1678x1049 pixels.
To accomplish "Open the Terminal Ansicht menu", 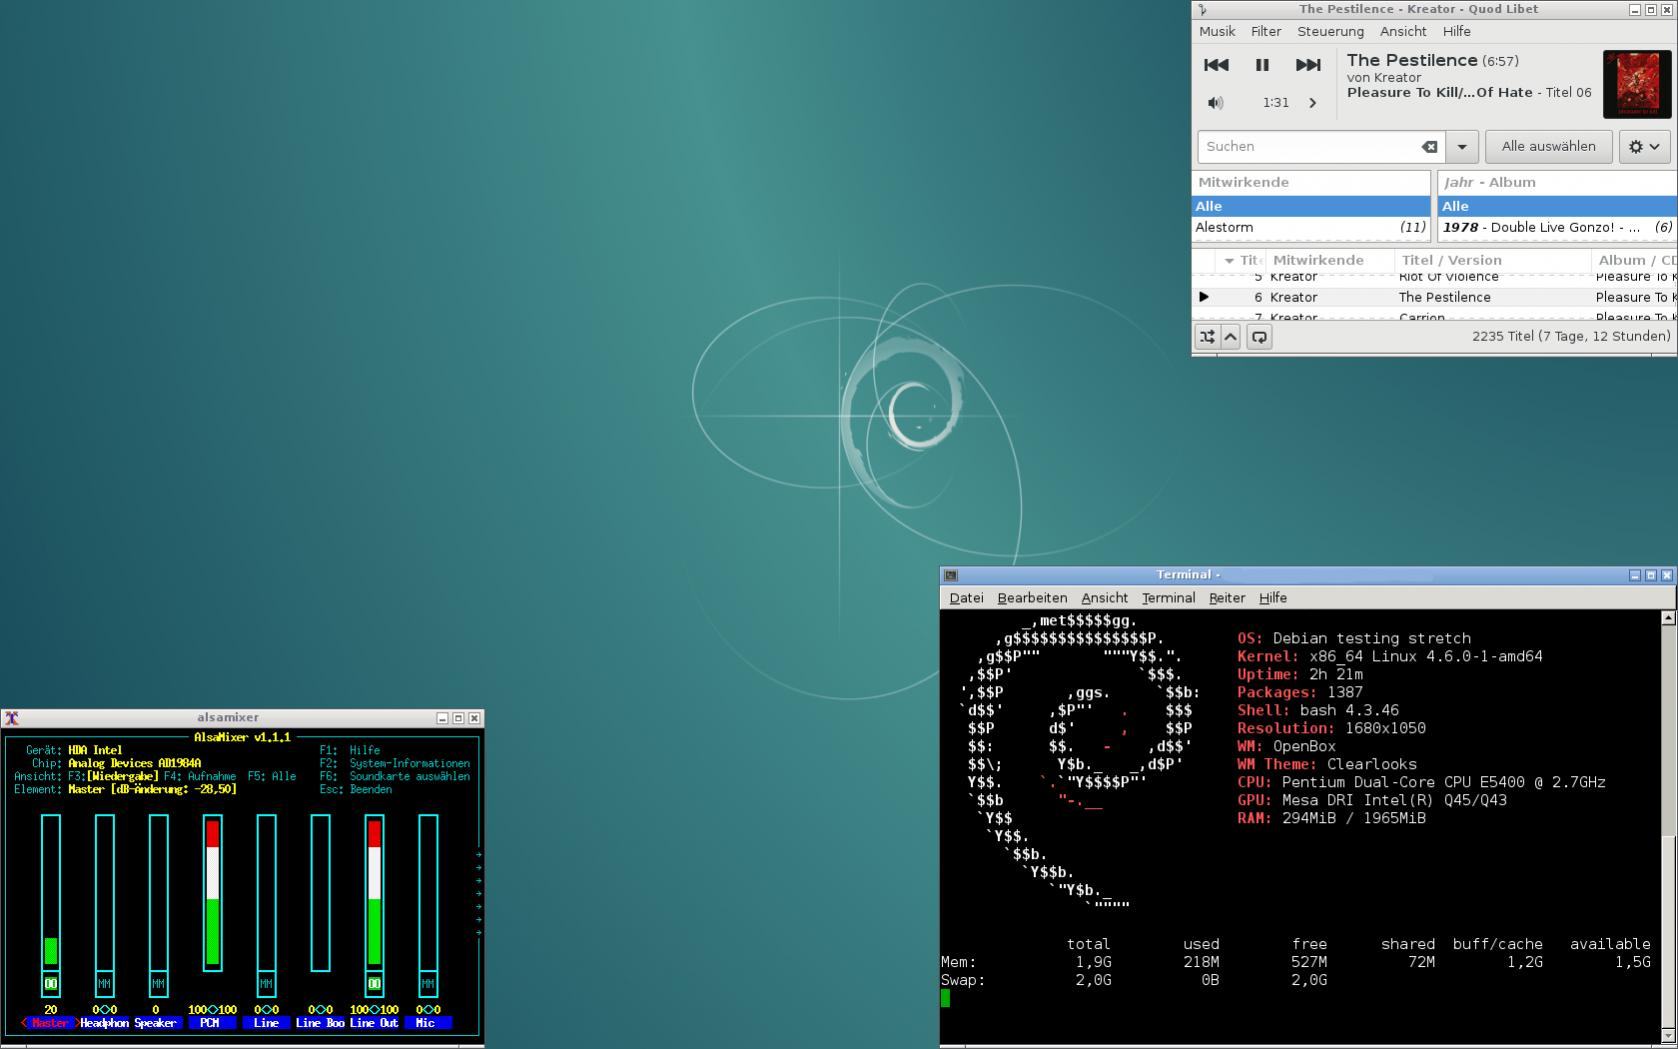I will [1104, 598].
